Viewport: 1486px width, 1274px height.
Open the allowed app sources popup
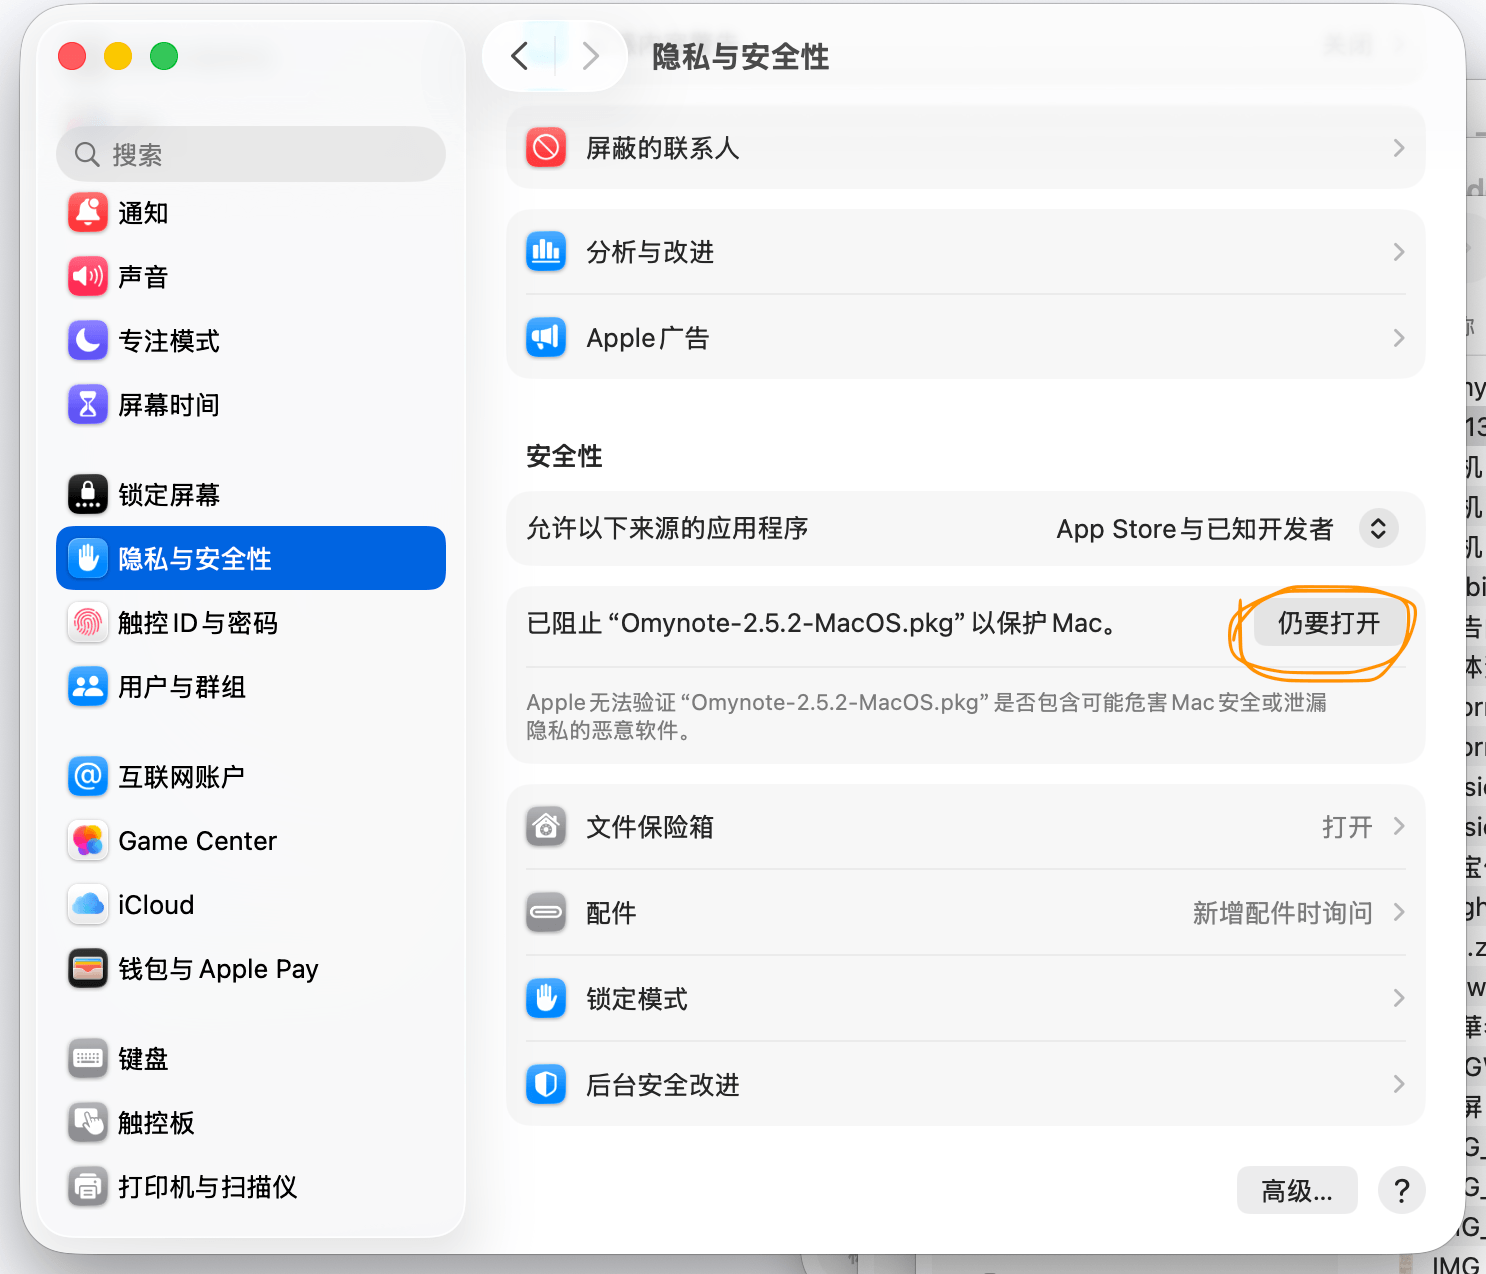(1378, 529)
